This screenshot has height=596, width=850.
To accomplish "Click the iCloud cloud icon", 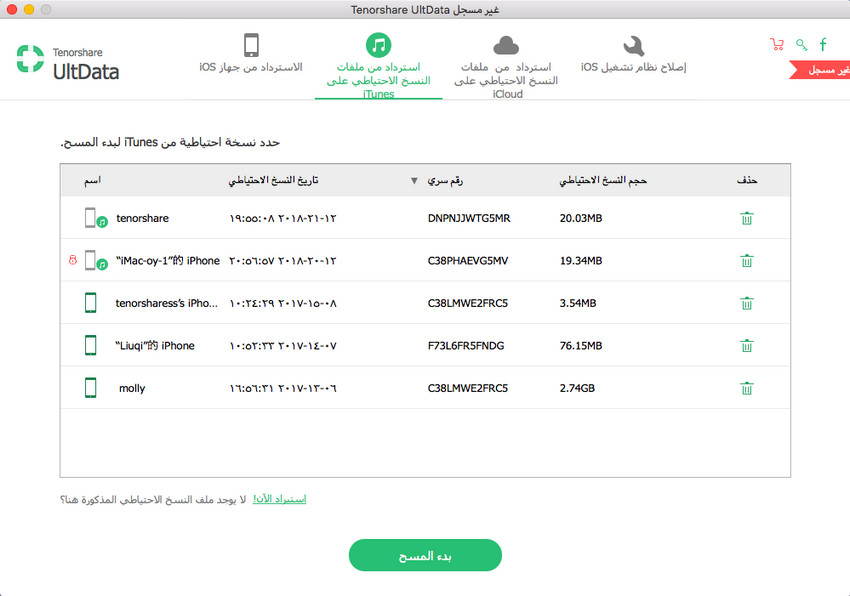I will click(x=506, y=46).
